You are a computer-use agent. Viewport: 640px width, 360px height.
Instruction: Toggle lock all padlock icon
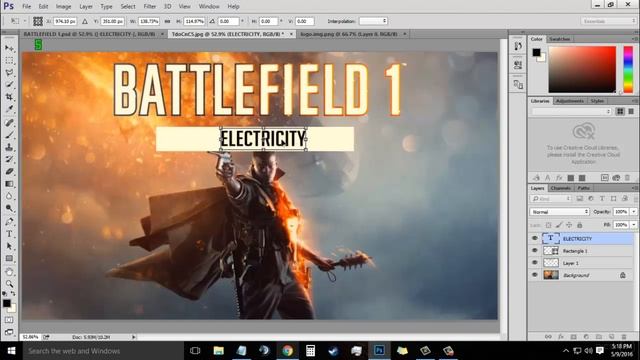click(x=580, y=225)
